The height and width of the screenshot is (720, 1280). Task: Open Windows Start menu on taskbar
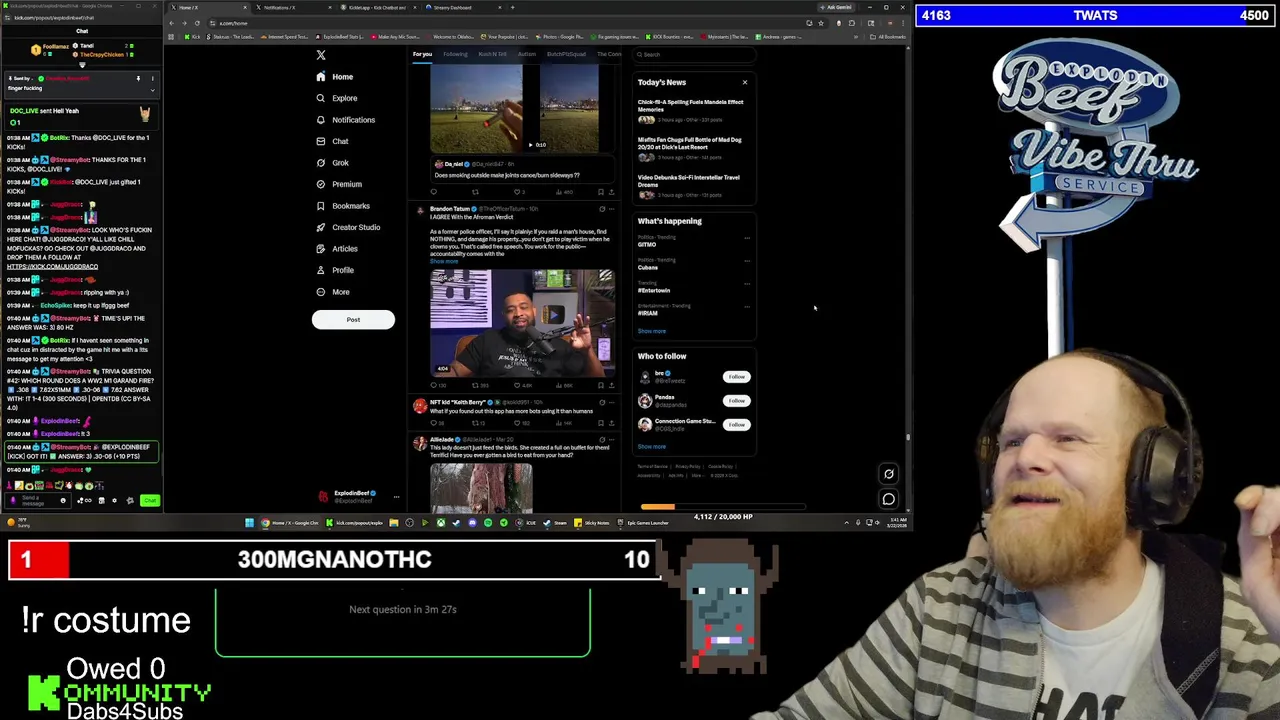[x=249, y=523]
